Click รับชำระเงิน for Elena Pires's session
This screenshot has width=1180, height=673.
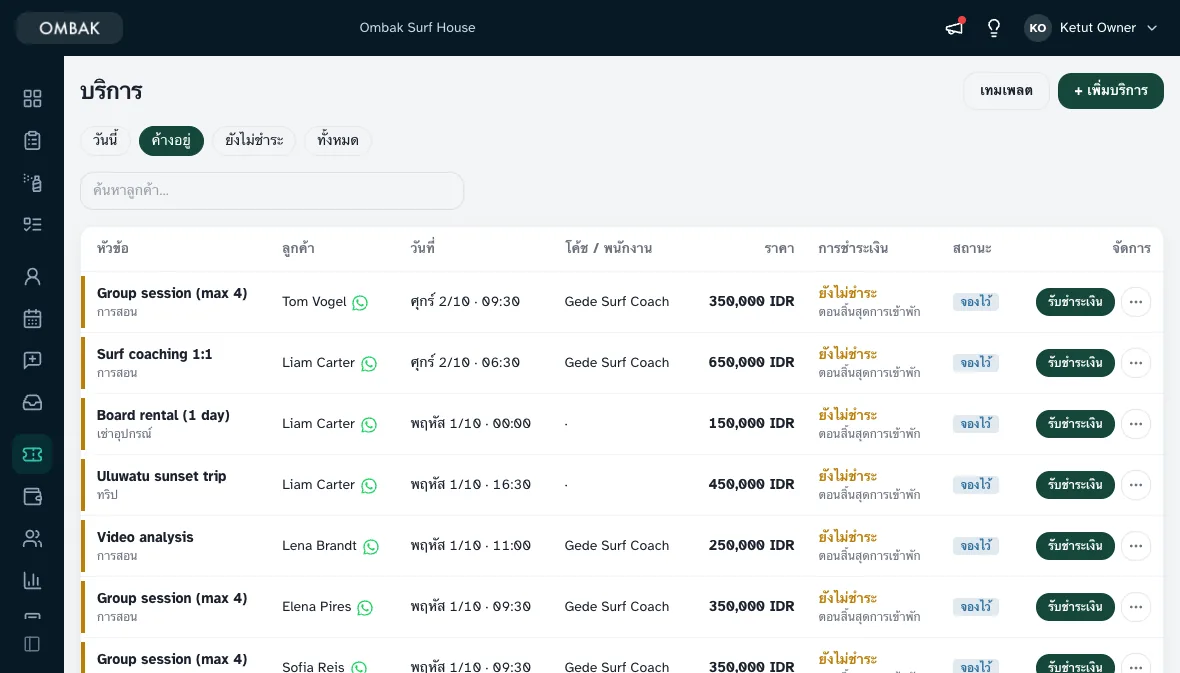tap(1075, 607)
